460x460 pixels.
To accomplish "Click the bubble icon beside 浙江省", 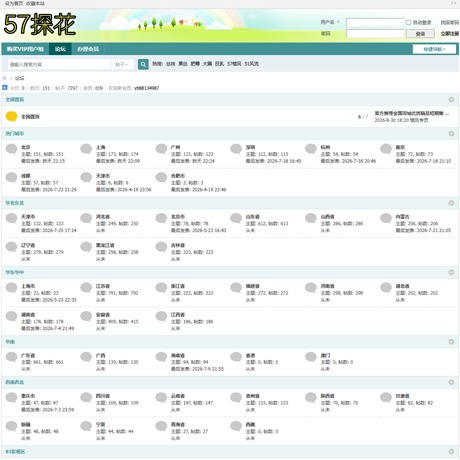I will [161, 288].
